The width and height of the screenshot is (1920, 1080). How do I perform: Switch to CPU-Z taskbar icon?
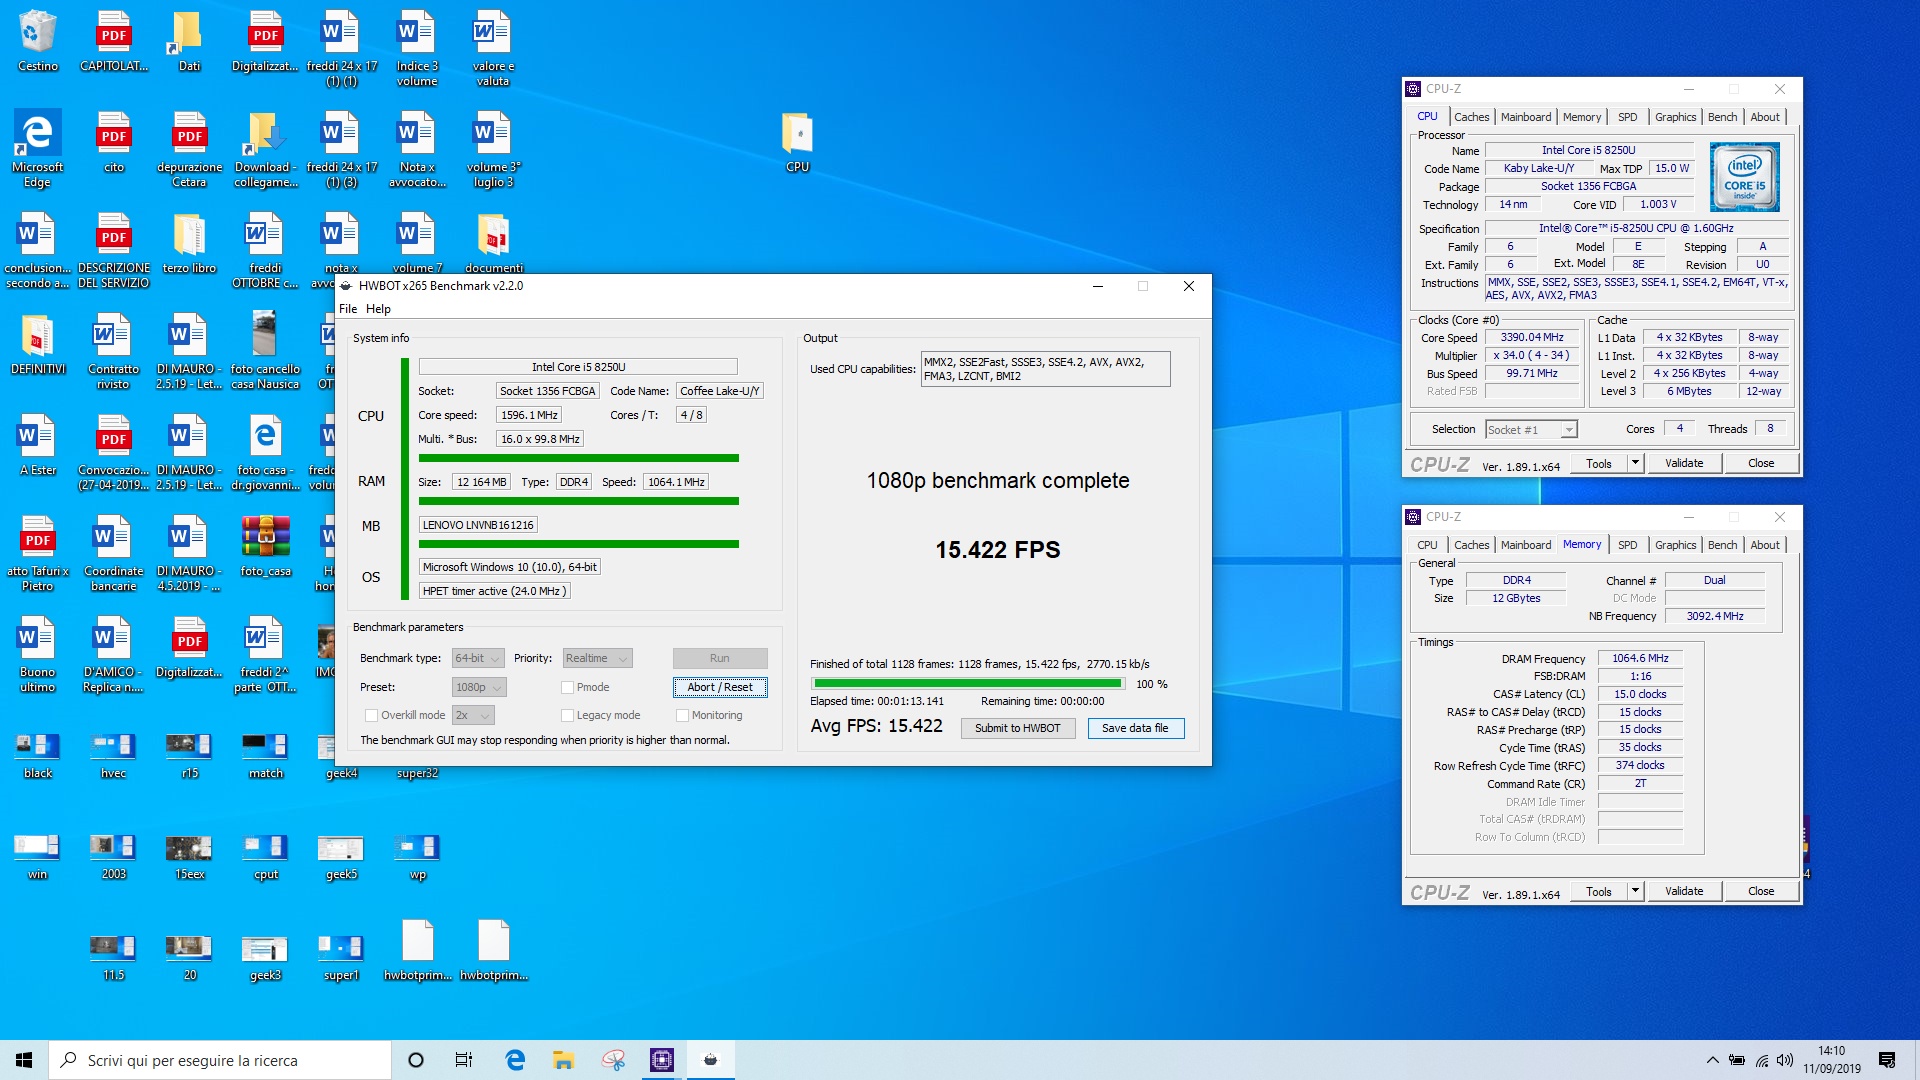(662, 1060)
